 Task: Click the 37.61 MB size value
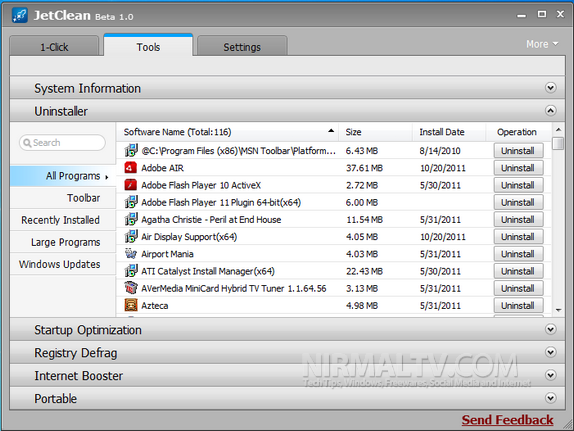(364, 168)
